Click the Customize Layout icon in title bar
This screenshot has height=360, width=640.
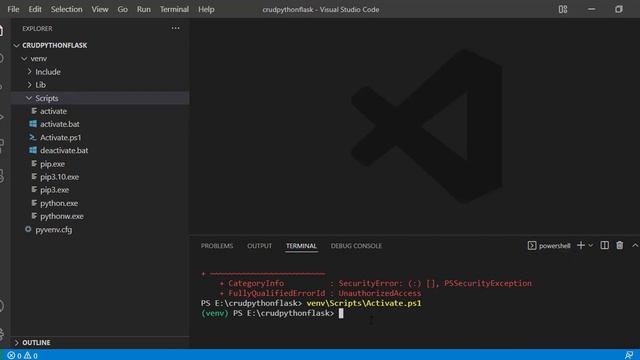pyautogui.click(x=563, y=9)
